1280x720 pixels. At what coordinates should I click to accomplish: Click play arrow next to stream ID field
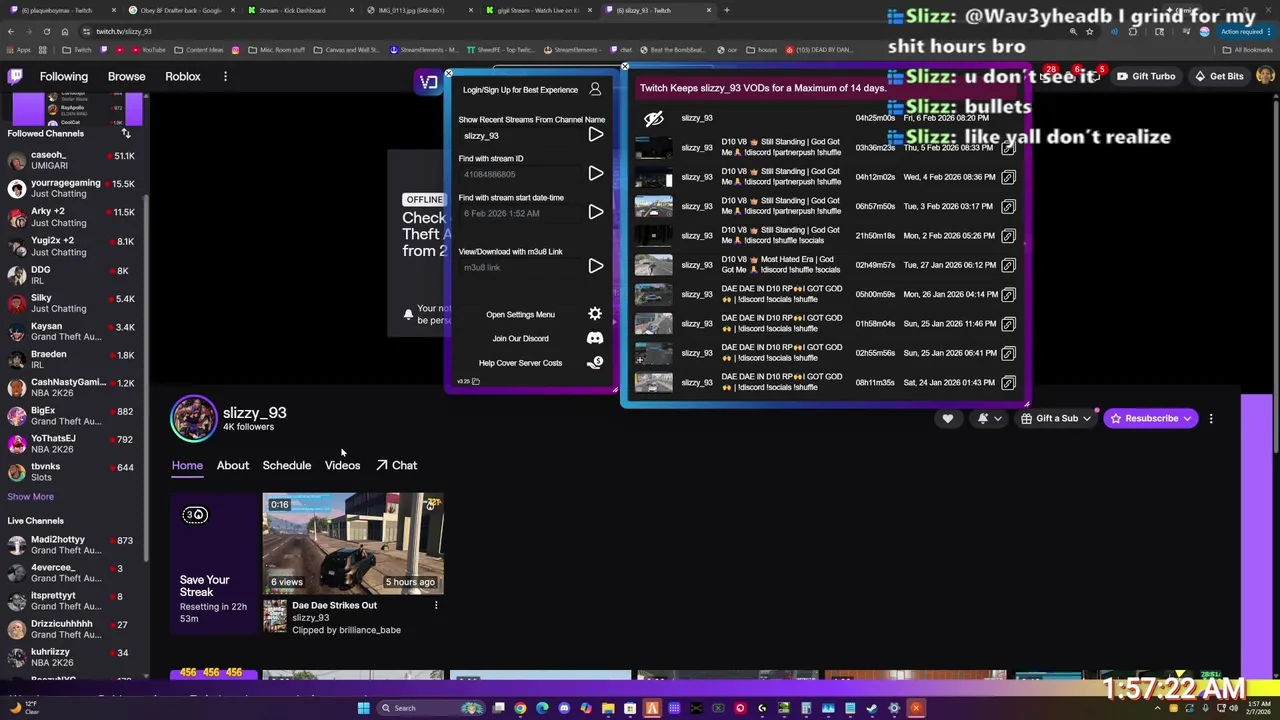[596, 174]
